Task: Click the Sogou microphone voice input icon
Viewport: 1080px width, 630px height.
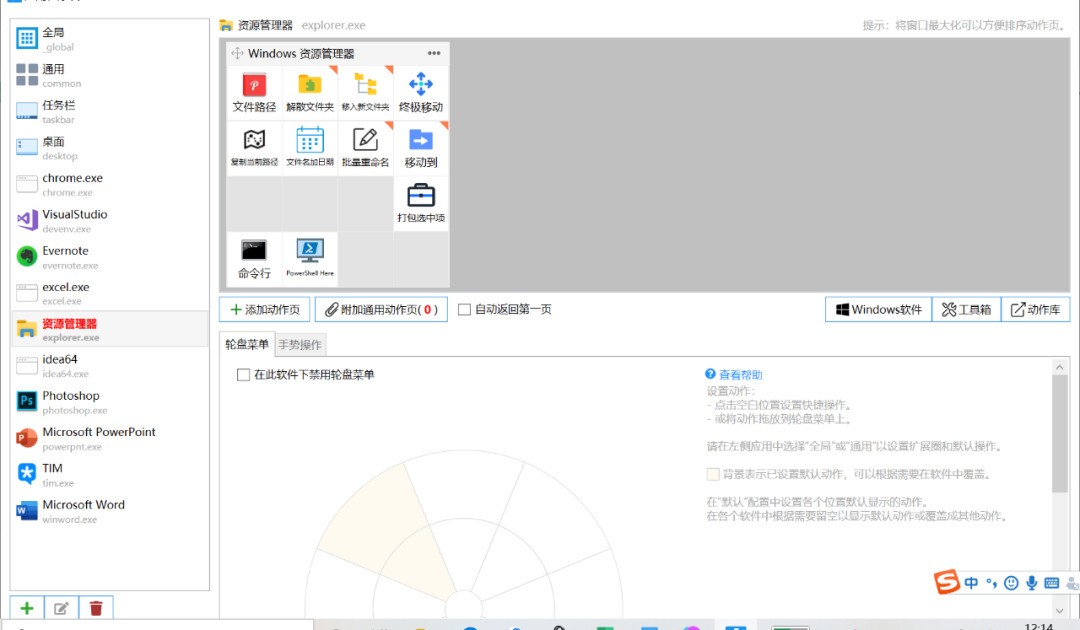Action: point(1031,583)
